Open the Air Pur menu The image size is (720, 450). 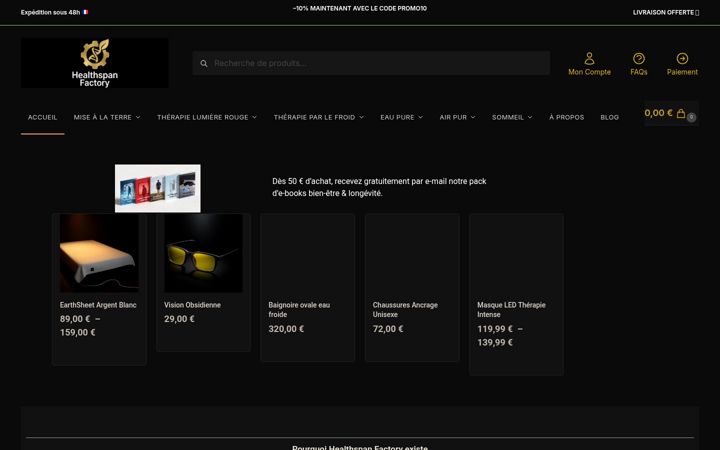pyautogui.click(x=453, y=118)
